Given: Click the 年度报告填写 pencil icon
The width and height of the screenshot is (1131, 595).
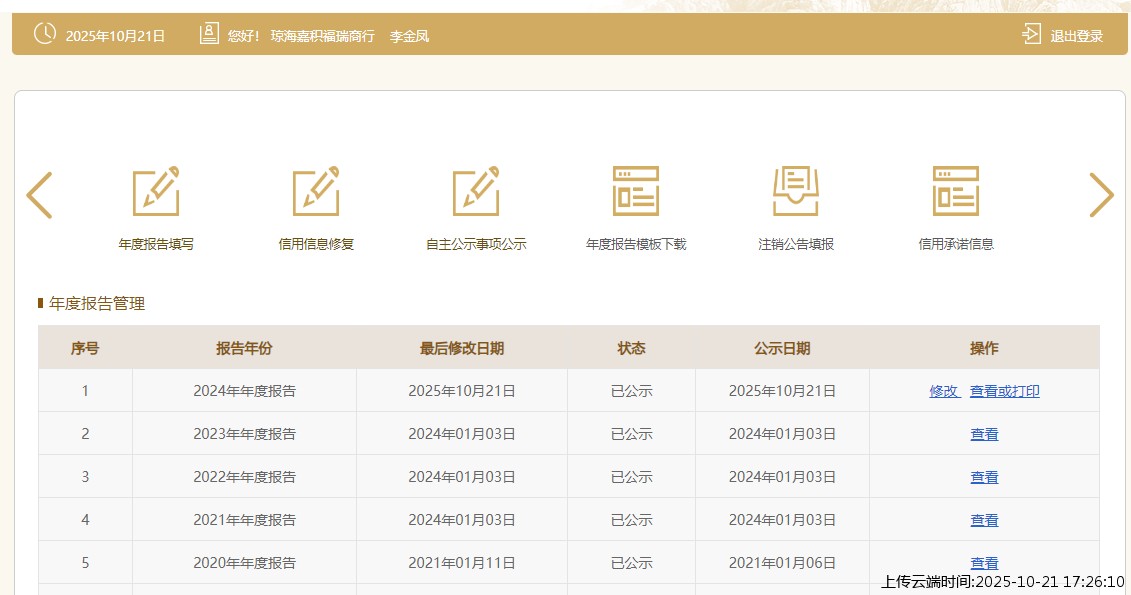Looking at the screenshot, I should click(x=156, y=191).
